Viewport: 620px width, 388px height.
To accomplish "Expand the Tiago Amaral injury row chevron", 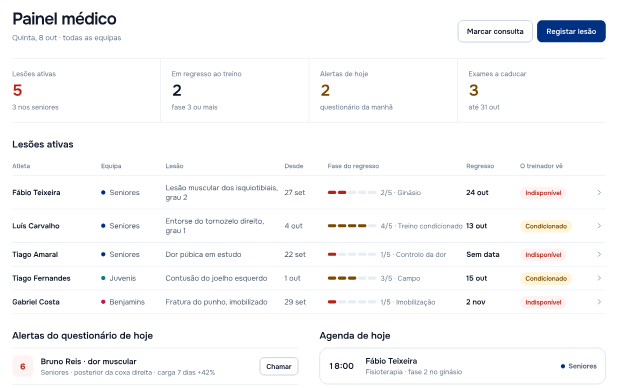I will tap(599, 254).
